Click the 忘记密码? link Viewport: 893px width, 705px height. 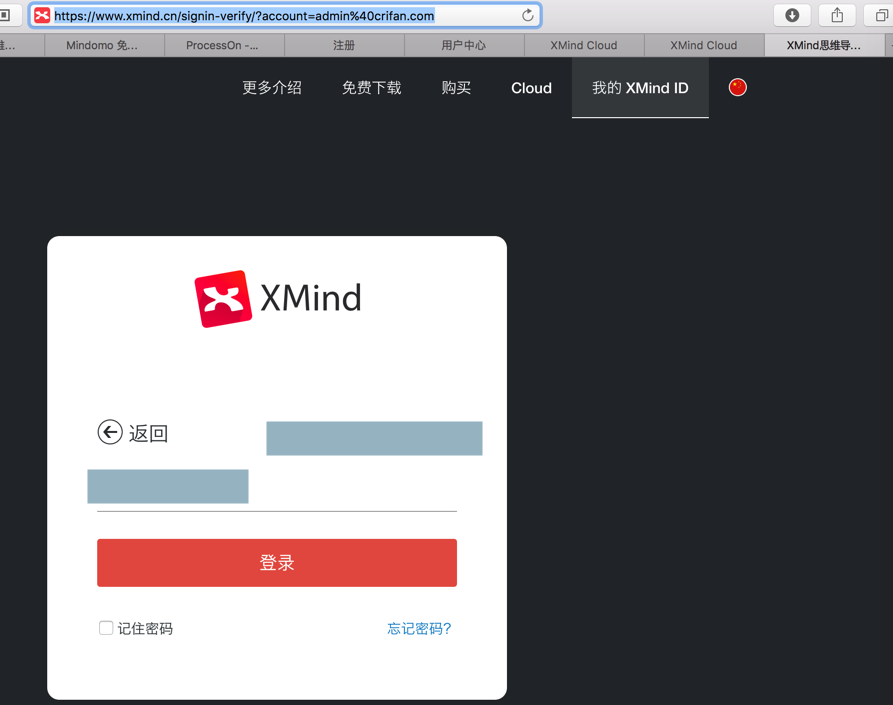coord(419,628)
